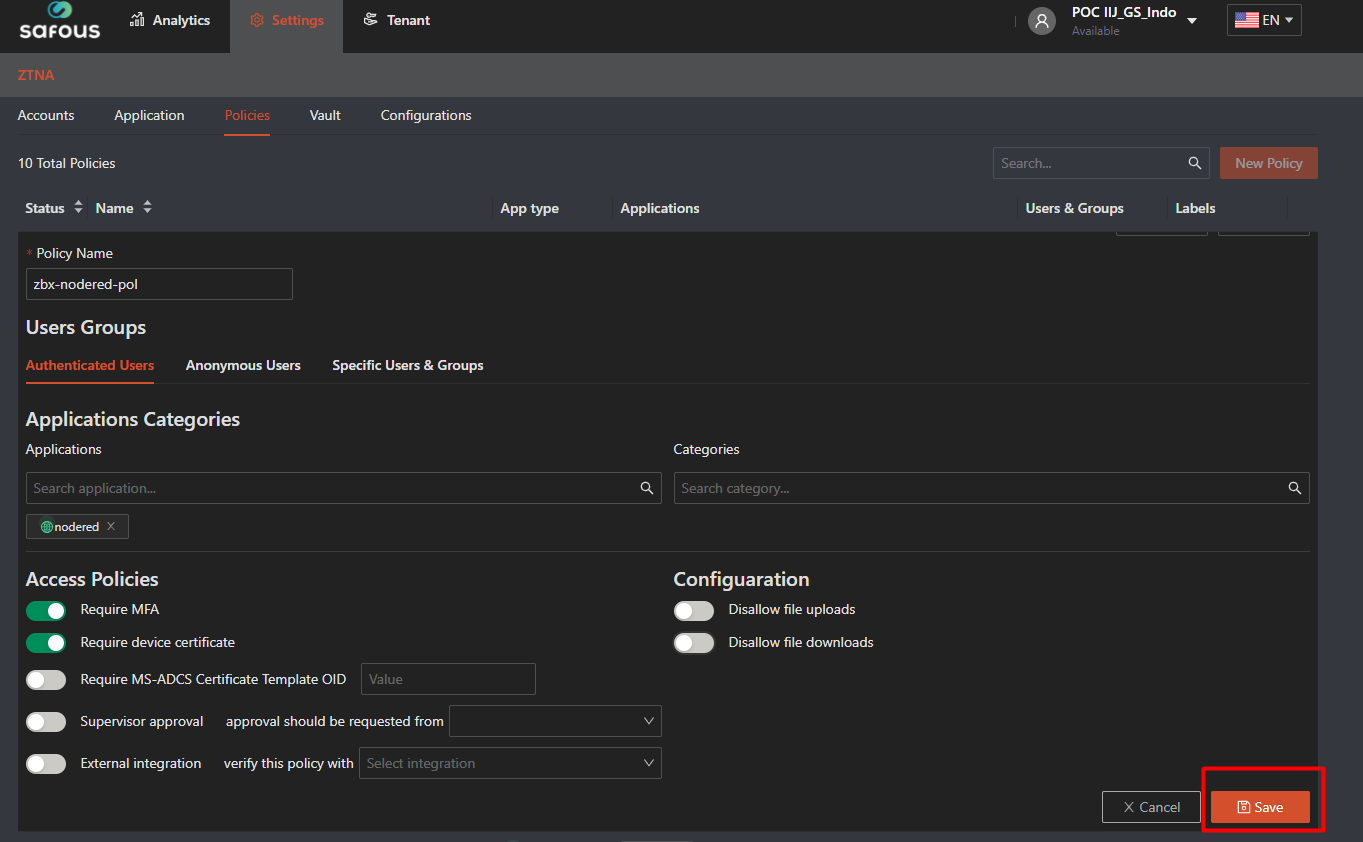1363x842 pixels.
Task: Click the user avatar icon
Action: point(1042,21)
